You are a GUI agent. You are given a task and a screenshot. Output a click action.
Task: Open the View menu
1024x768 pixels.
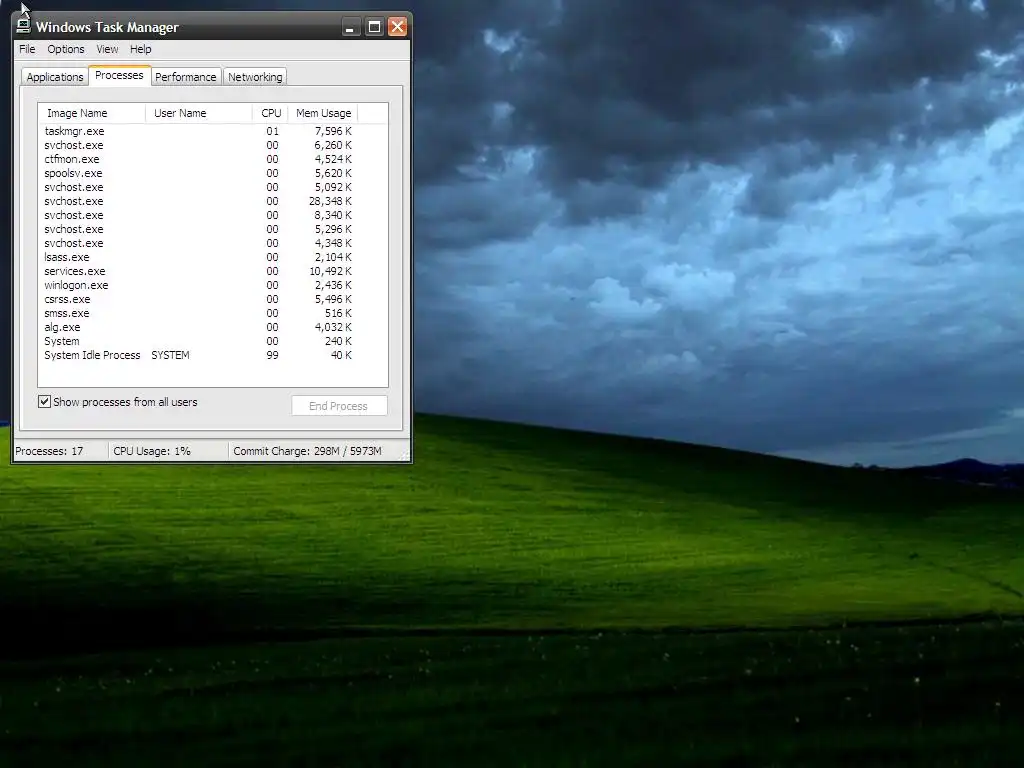[x=107, y=49]
